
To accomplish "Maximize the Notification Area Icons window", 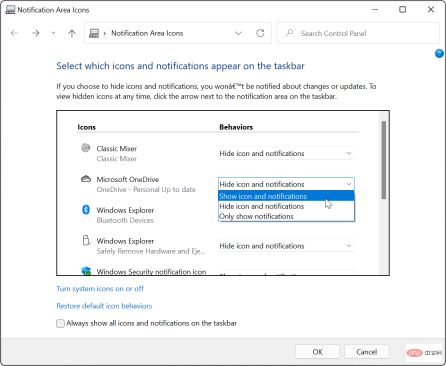I will point(403,10).
